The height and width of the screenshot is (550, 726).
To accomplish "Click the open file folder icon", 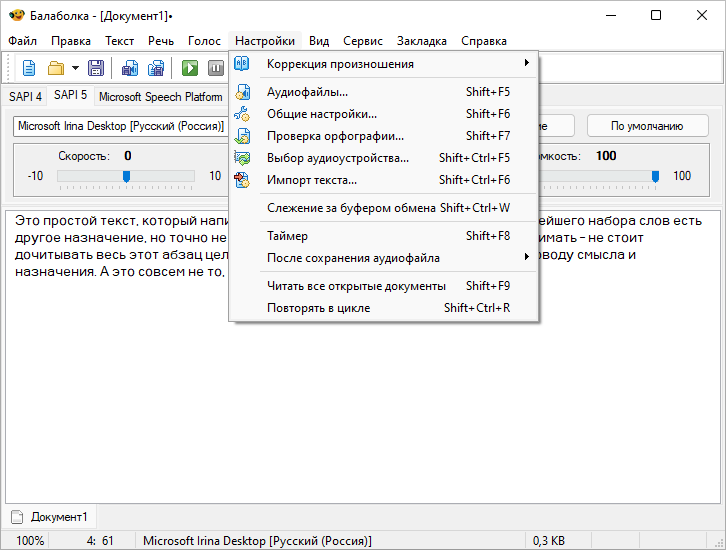I will [55, 68].
